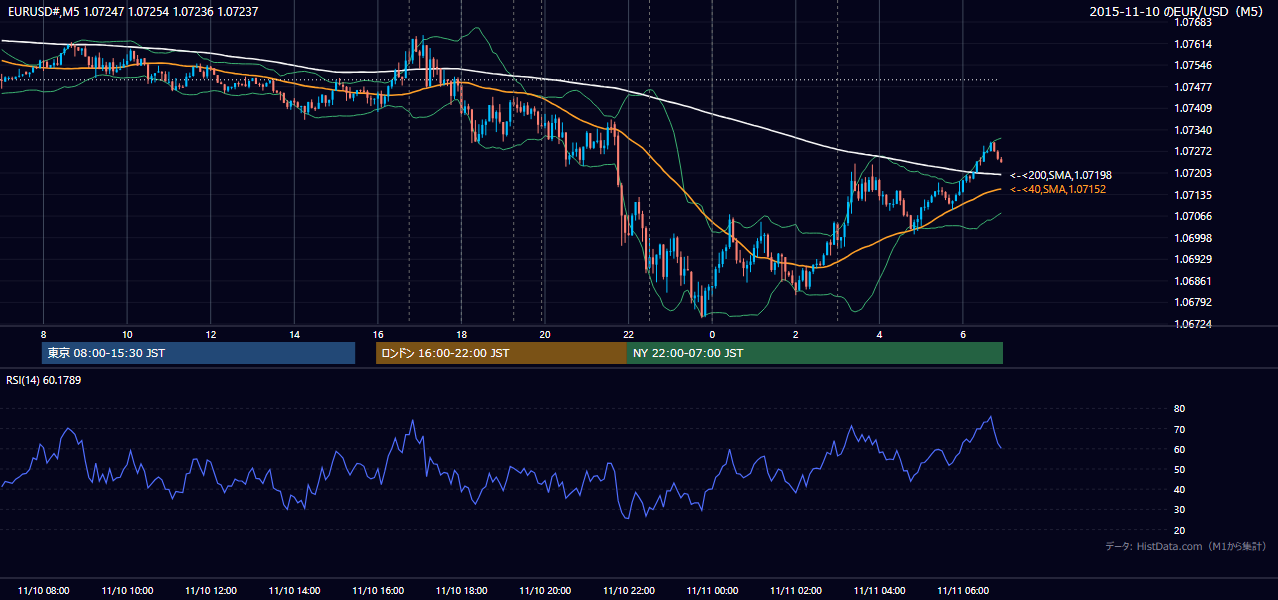Click price level 1.07272 on axis
The height and width of the screenshot is (600, 1278).
click(1192, 152)
